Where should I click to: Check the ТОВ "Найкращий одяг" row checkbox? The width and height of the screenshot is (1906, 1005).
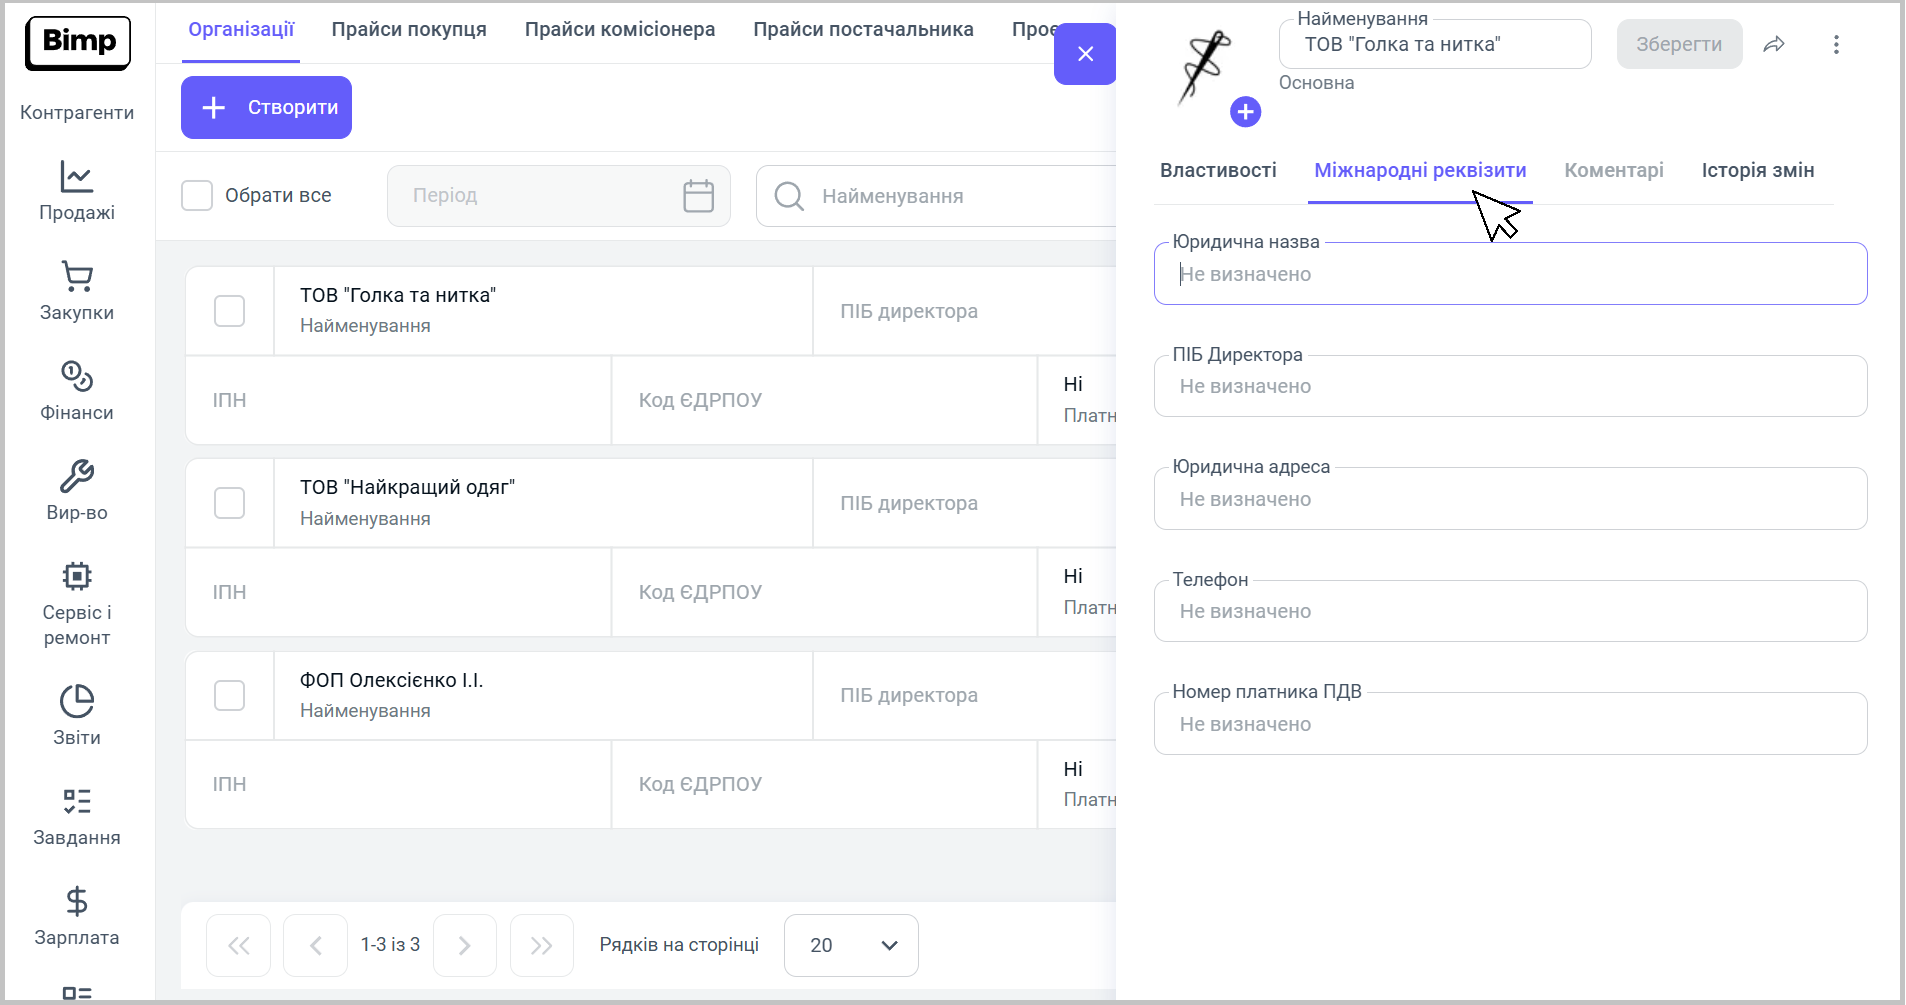(229, 503)
